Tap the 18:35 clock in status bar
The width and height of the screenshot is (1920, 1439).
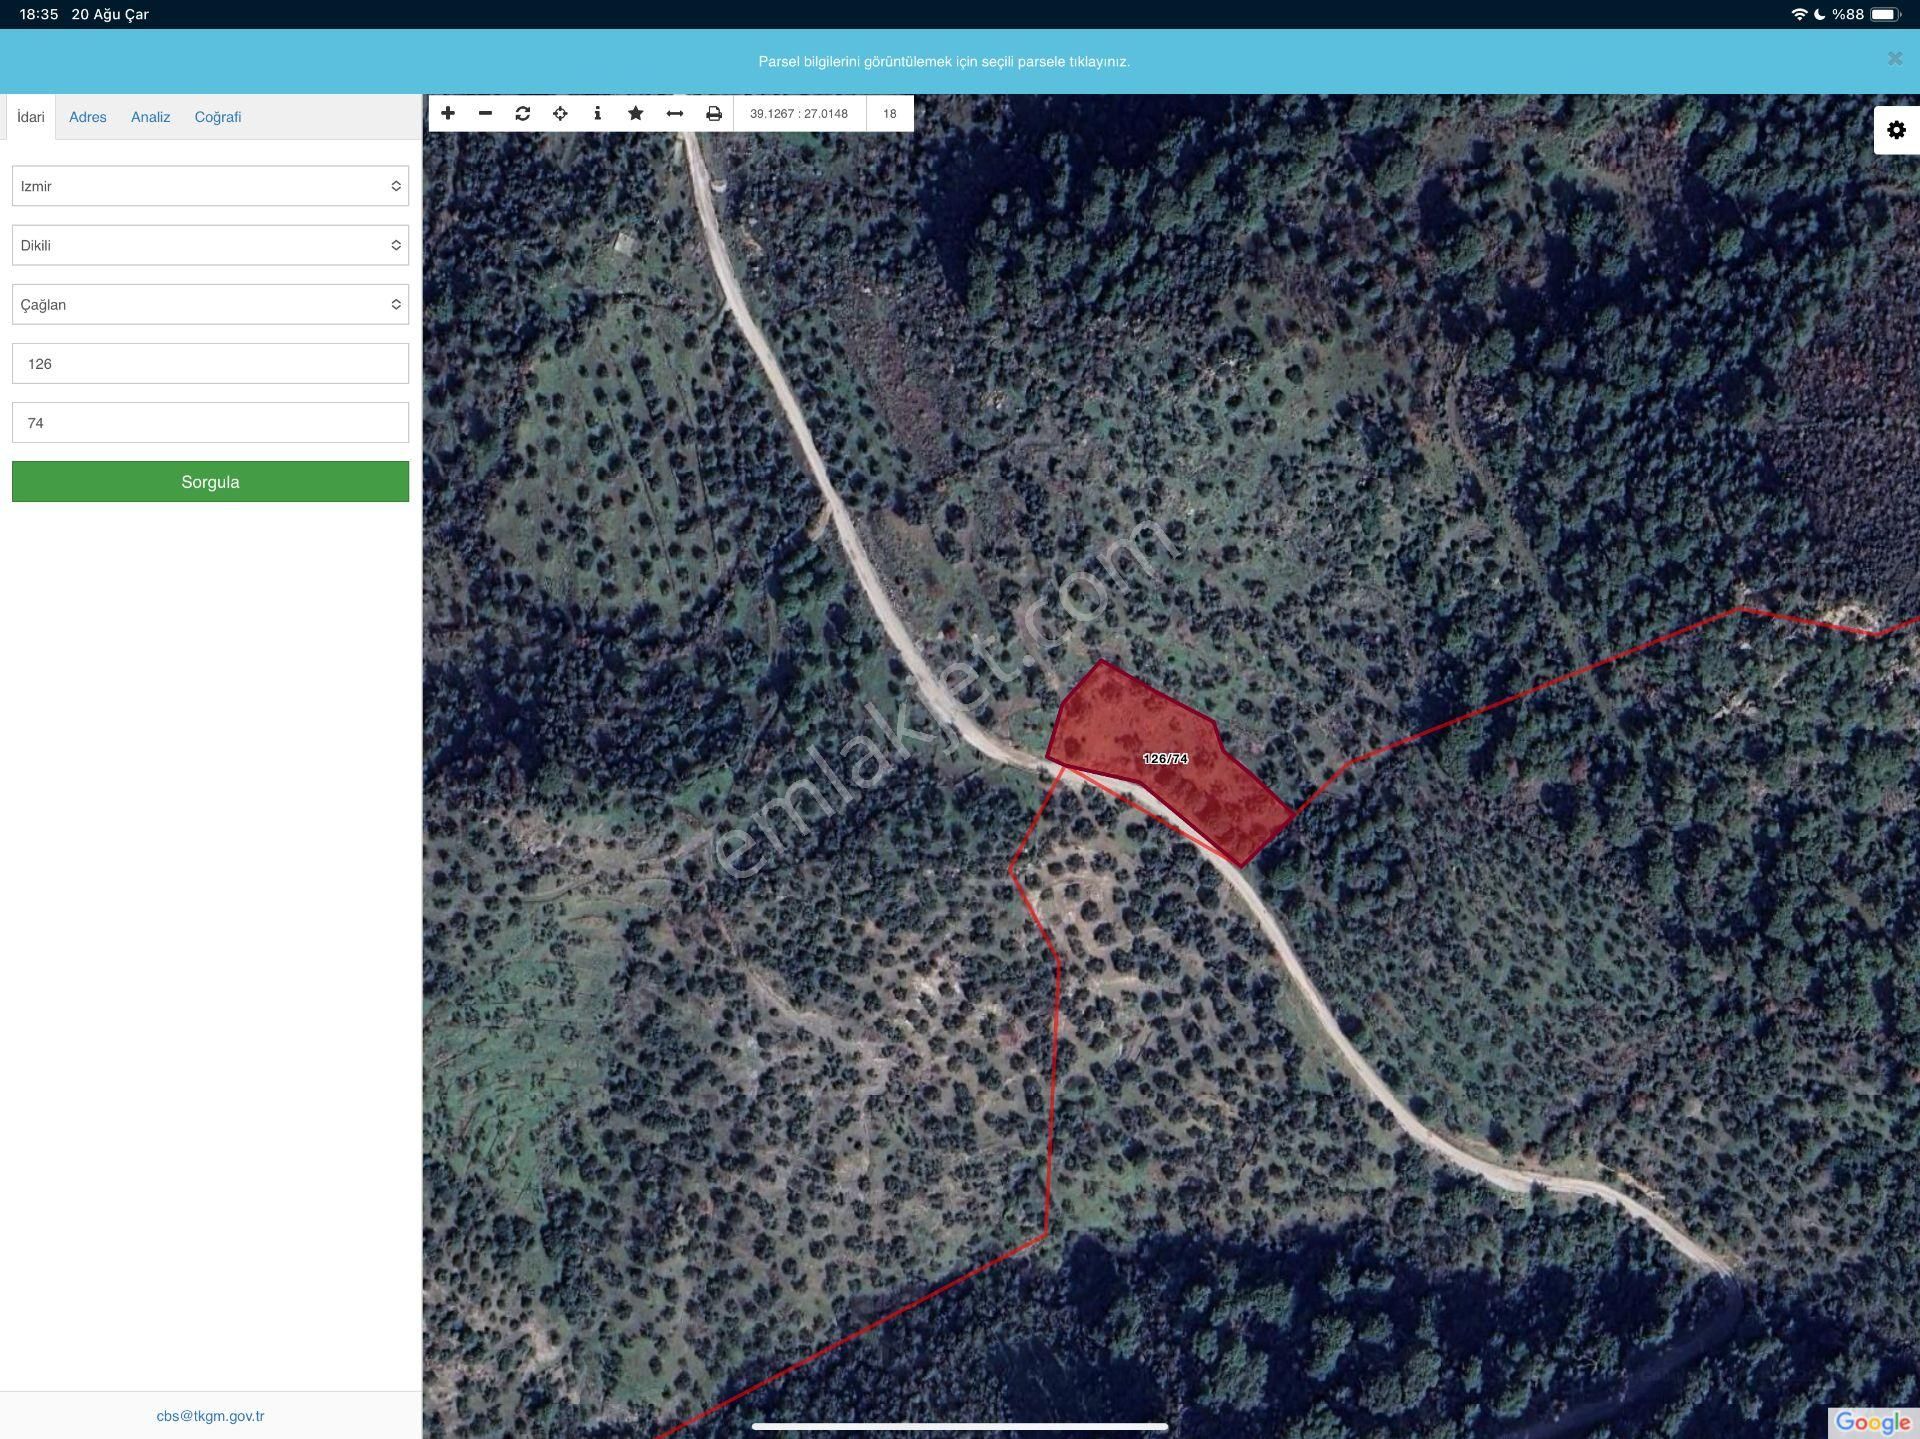pyautogui.click(x=39, y=14)
